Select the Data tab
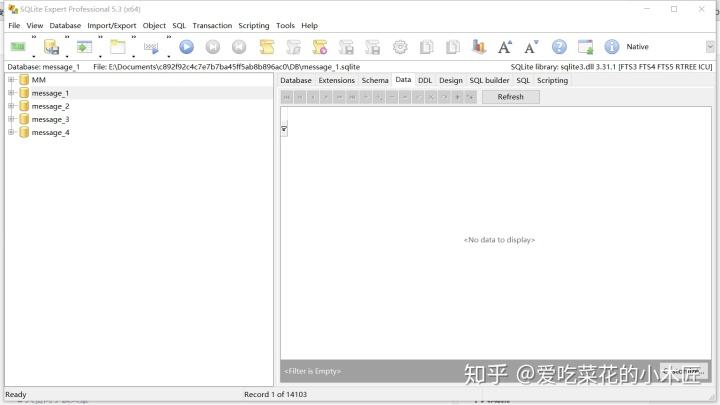720x405 pixels. click(403, 80)
